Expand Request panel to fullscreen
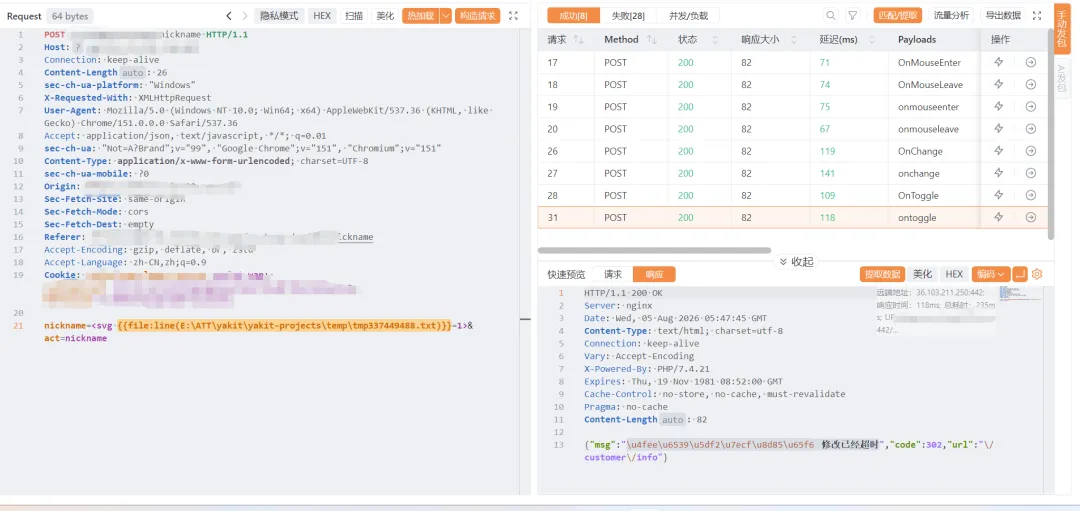 pyautogui.click(x=513, y=16)
